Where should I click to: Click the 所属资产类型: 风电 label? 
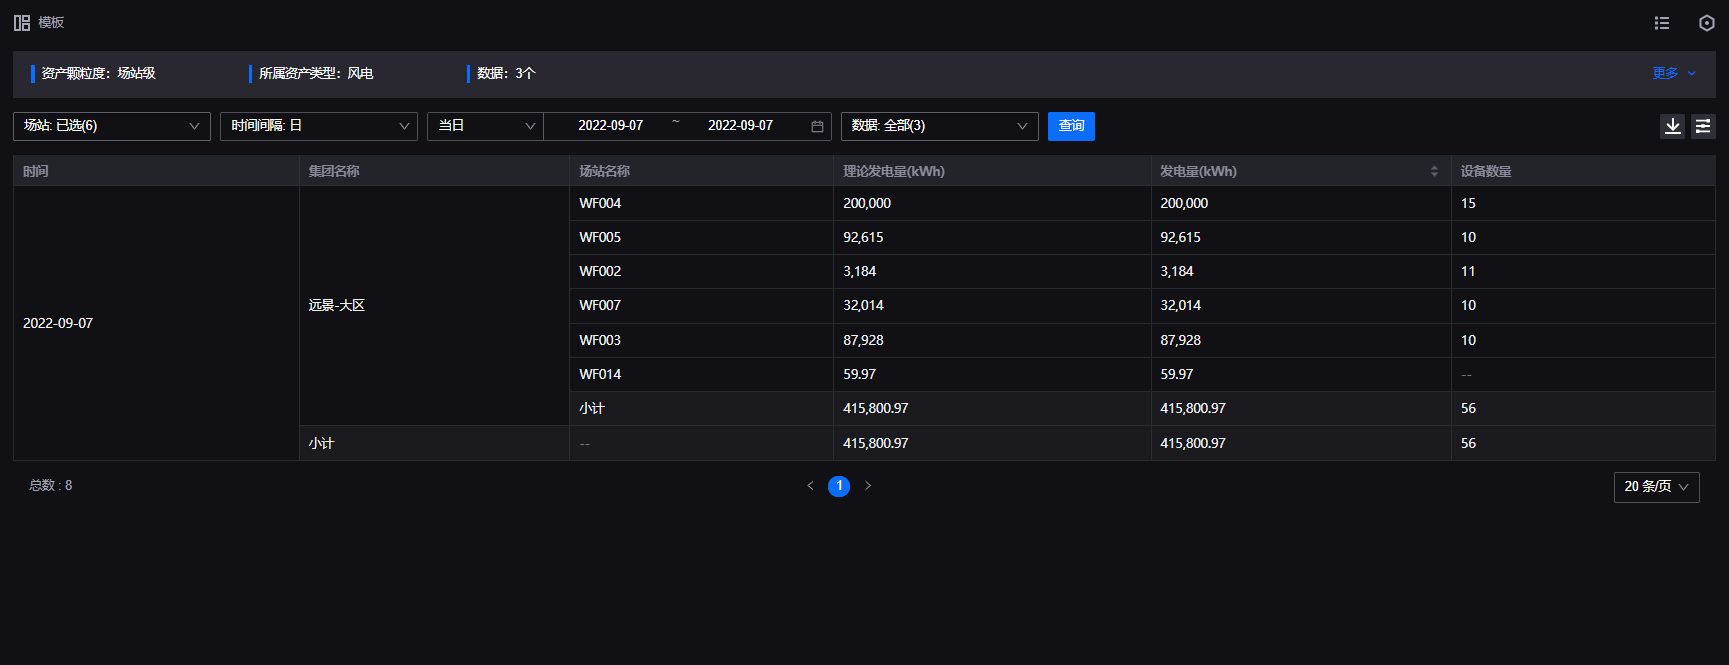[x=316, y=73]
